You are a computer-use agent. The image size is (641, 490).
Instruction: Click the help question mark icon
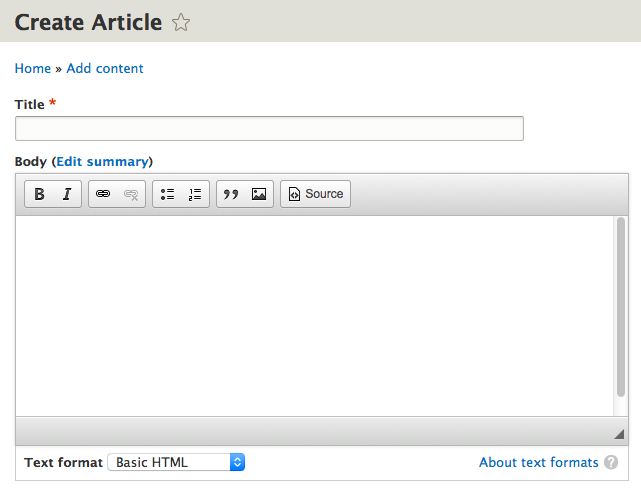[611, 463]
